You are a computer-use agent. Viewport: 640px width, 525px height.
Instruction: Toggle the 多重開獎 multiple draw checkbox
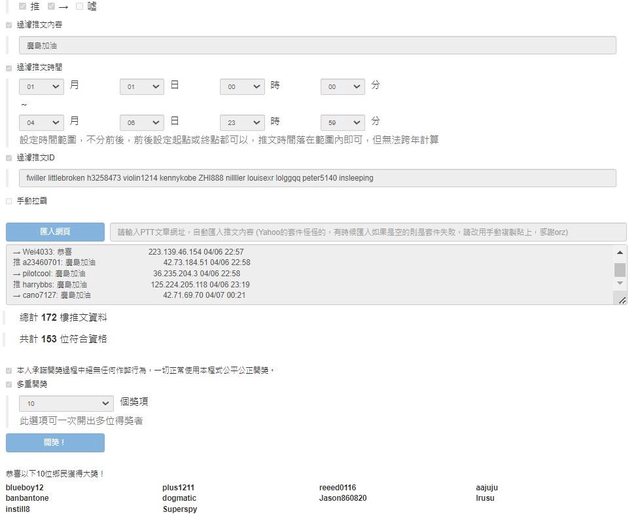(x=9, y=383)
